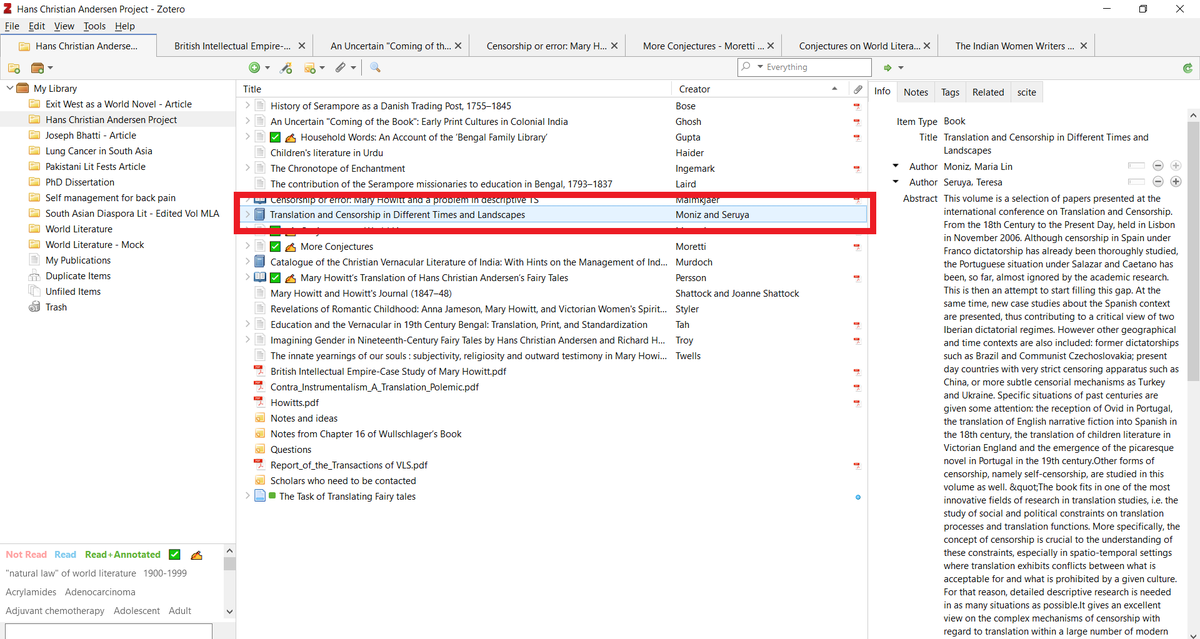Viewport: 1200px width, 639px height.
Task: Toggle the green checkbox tag in the tag selector
Action: click(174, 555)
